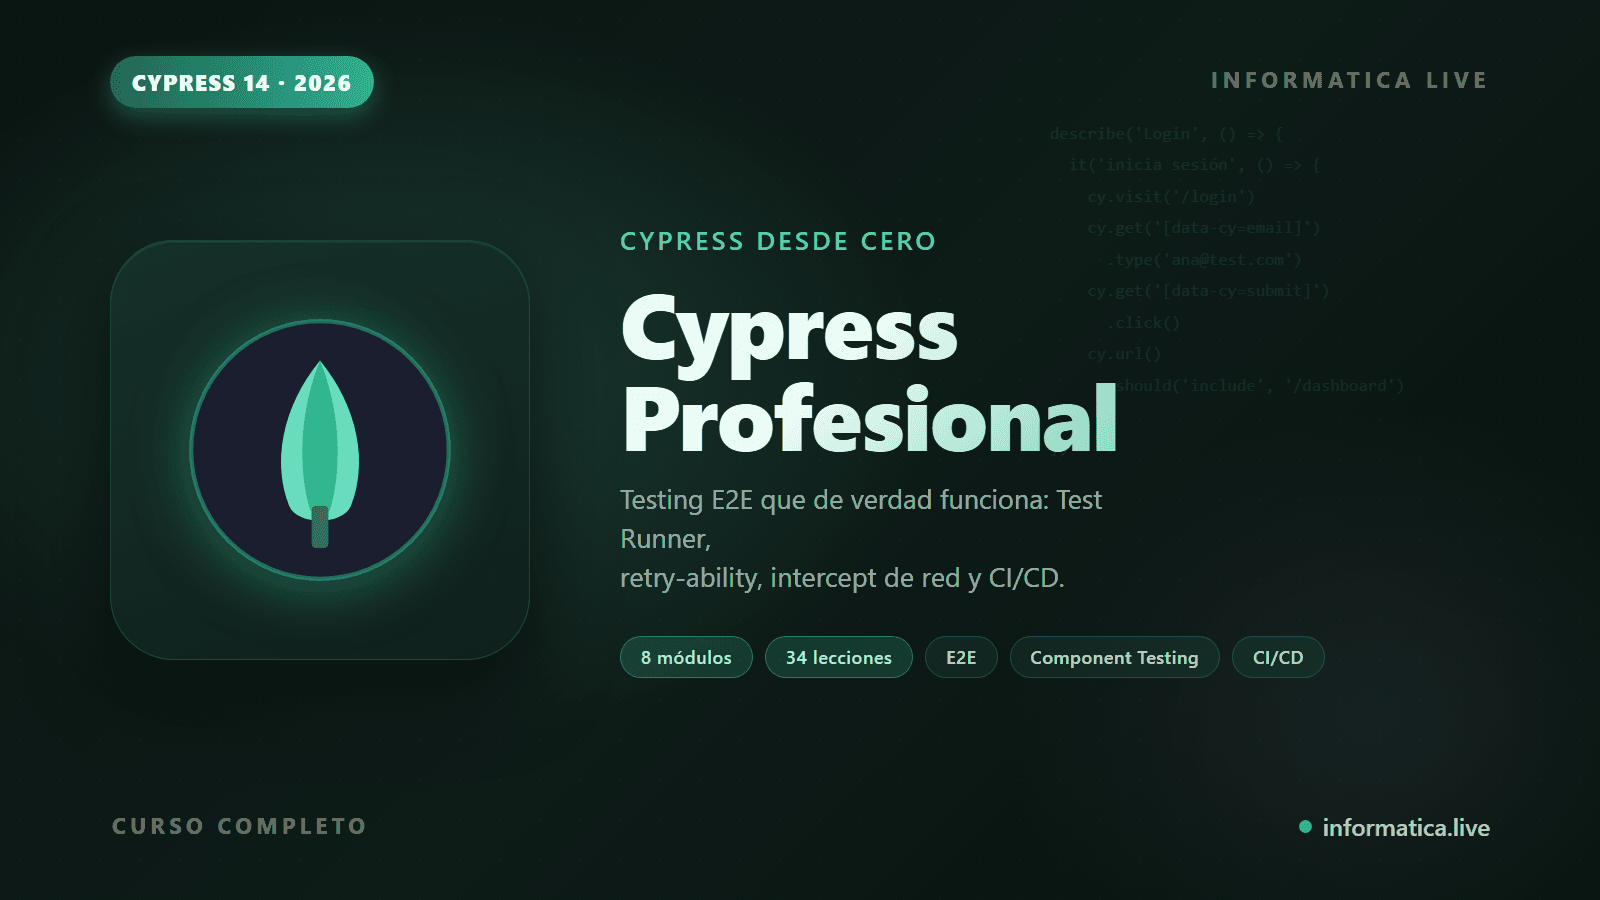Select the 34 lecciones pill
Image resolution: width=1600 pixels, height=900 pixels.
[839, 657]
